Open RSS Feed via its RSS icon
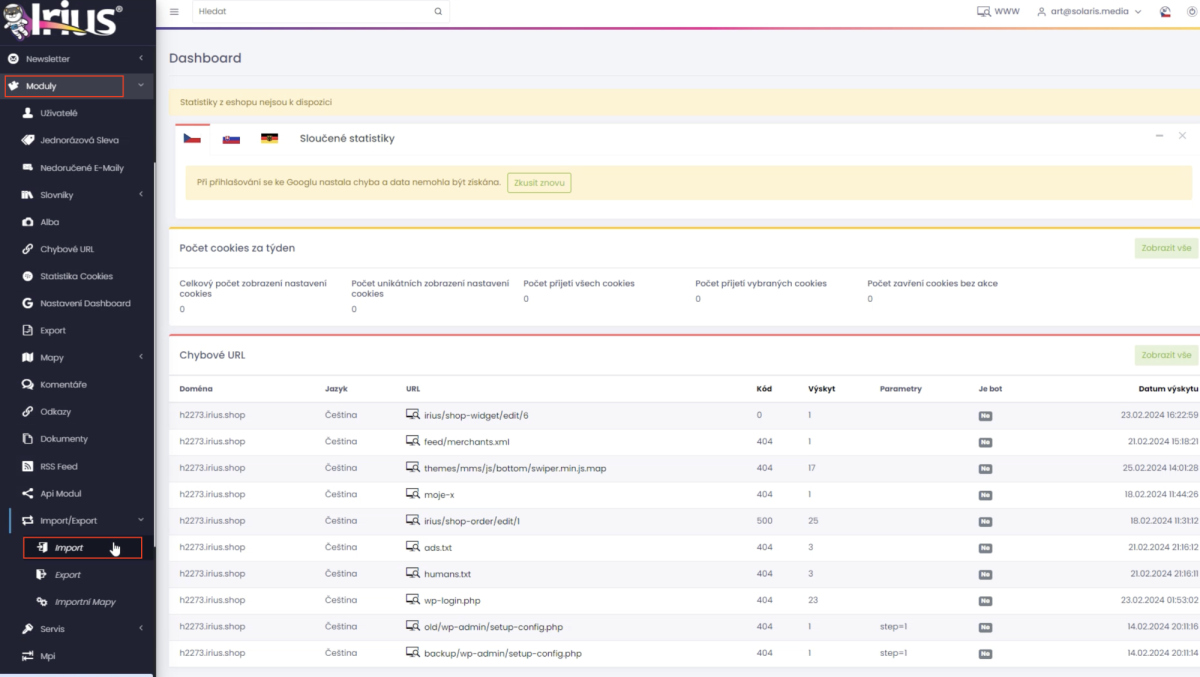The height and width of the screenshot is (677, 1200). point(28,466)
